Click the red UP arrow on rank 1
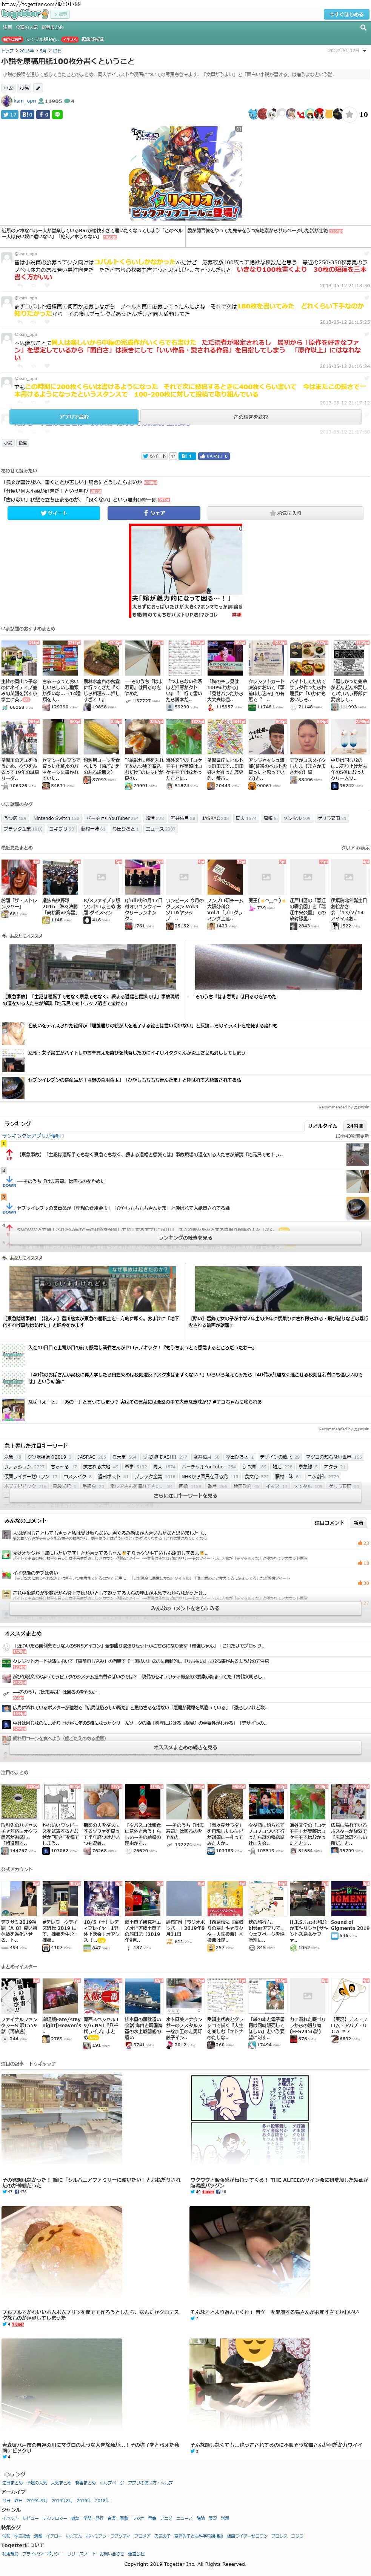The width and height of the screenshot is (371, 2576). coord(9,1154)
